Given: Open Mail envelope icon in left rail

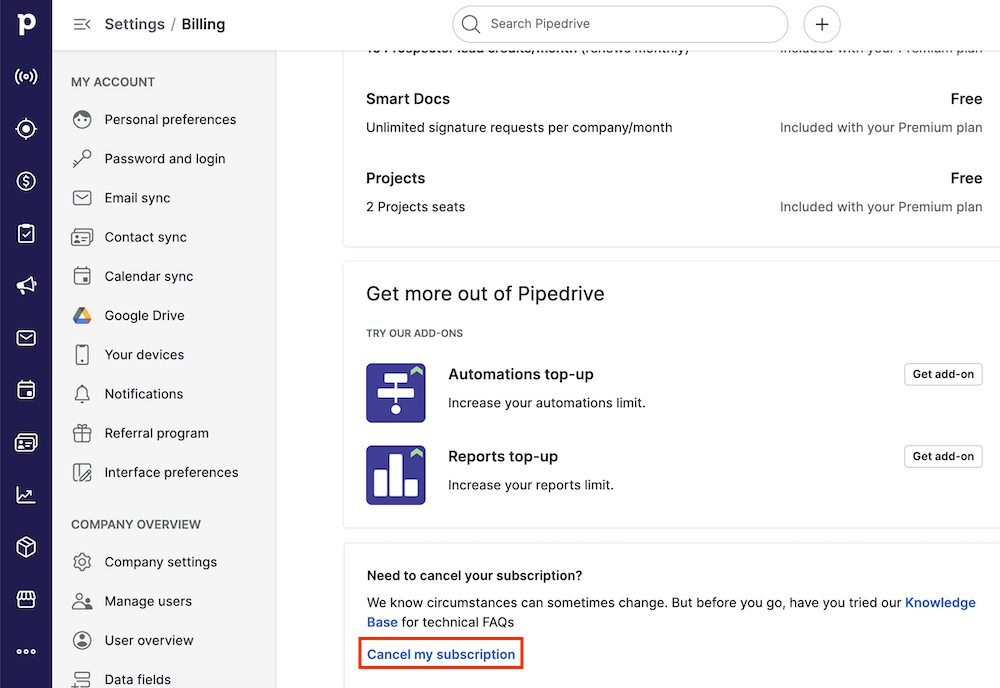Looking at the screenshot, I should tap(26, 338).
